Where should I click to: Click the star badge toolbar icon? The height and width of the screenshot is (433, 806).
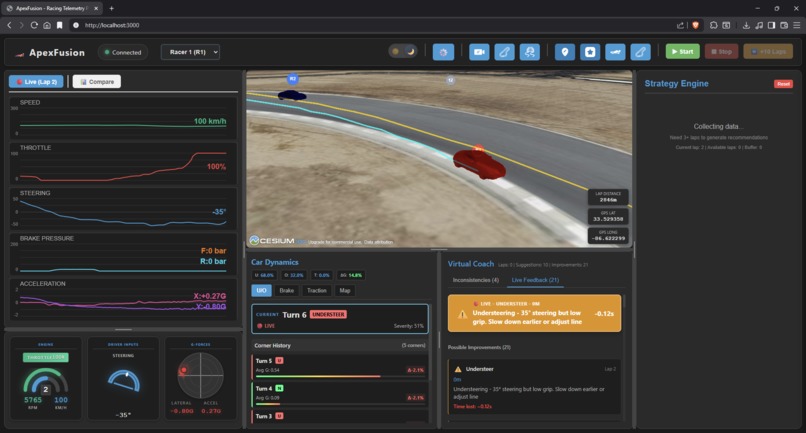point(590,52)
